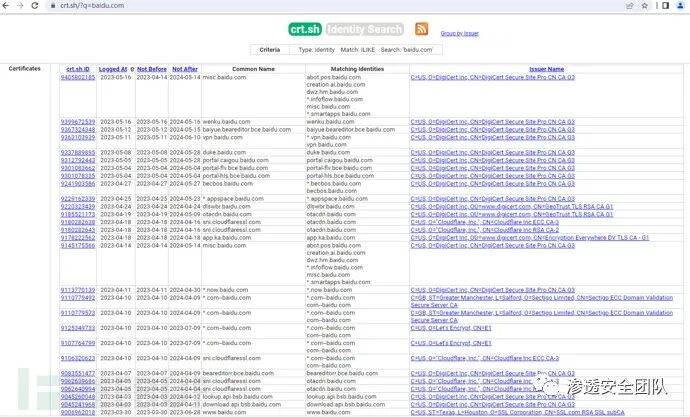This screenshot has height=417, width=690.
Task: Open the DigiCert issuer link for *.now.baidu.com
Action: point(492,290)
